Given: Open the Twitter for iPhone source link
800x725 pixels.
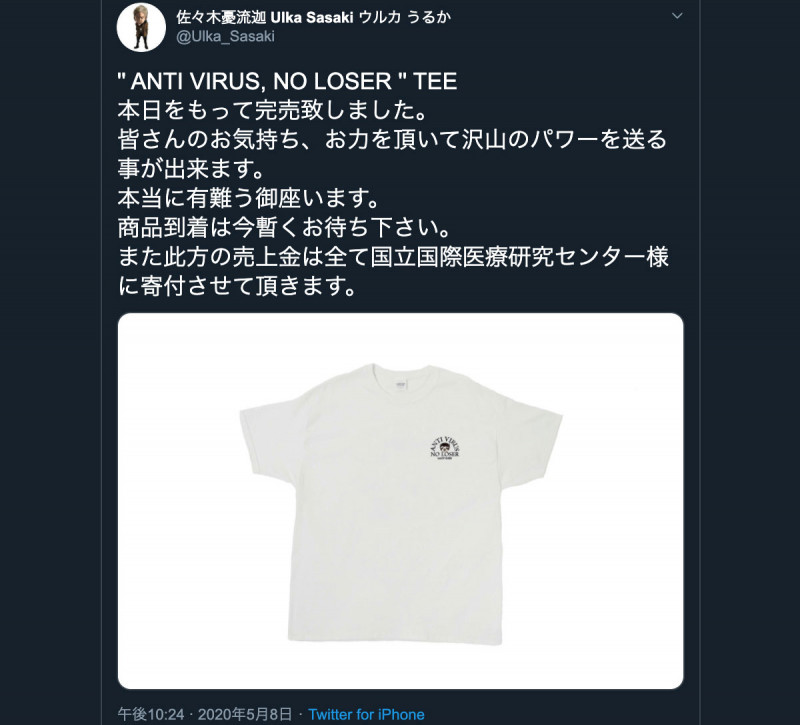Looking at the screenshot, I should (x=366, y=714).
